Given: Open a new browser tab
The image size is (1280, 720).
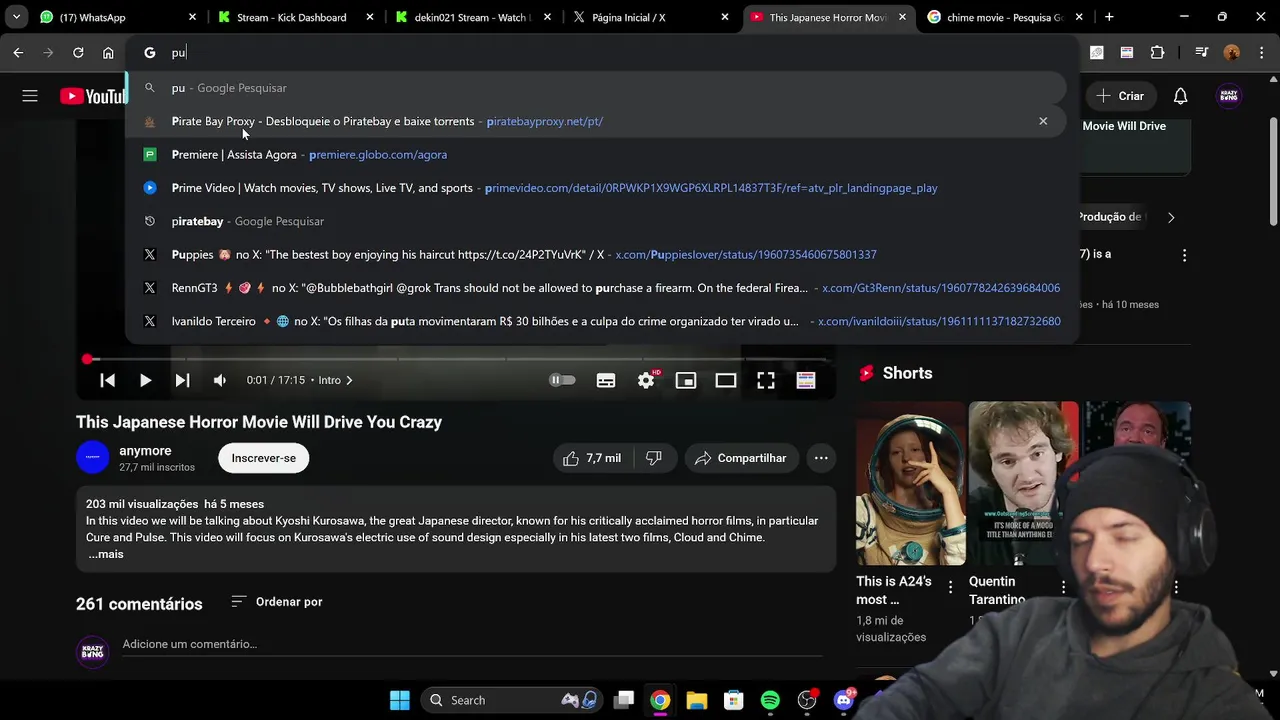Looking at the screenshot, I should pyautogui.click(x=1109, y=17).
